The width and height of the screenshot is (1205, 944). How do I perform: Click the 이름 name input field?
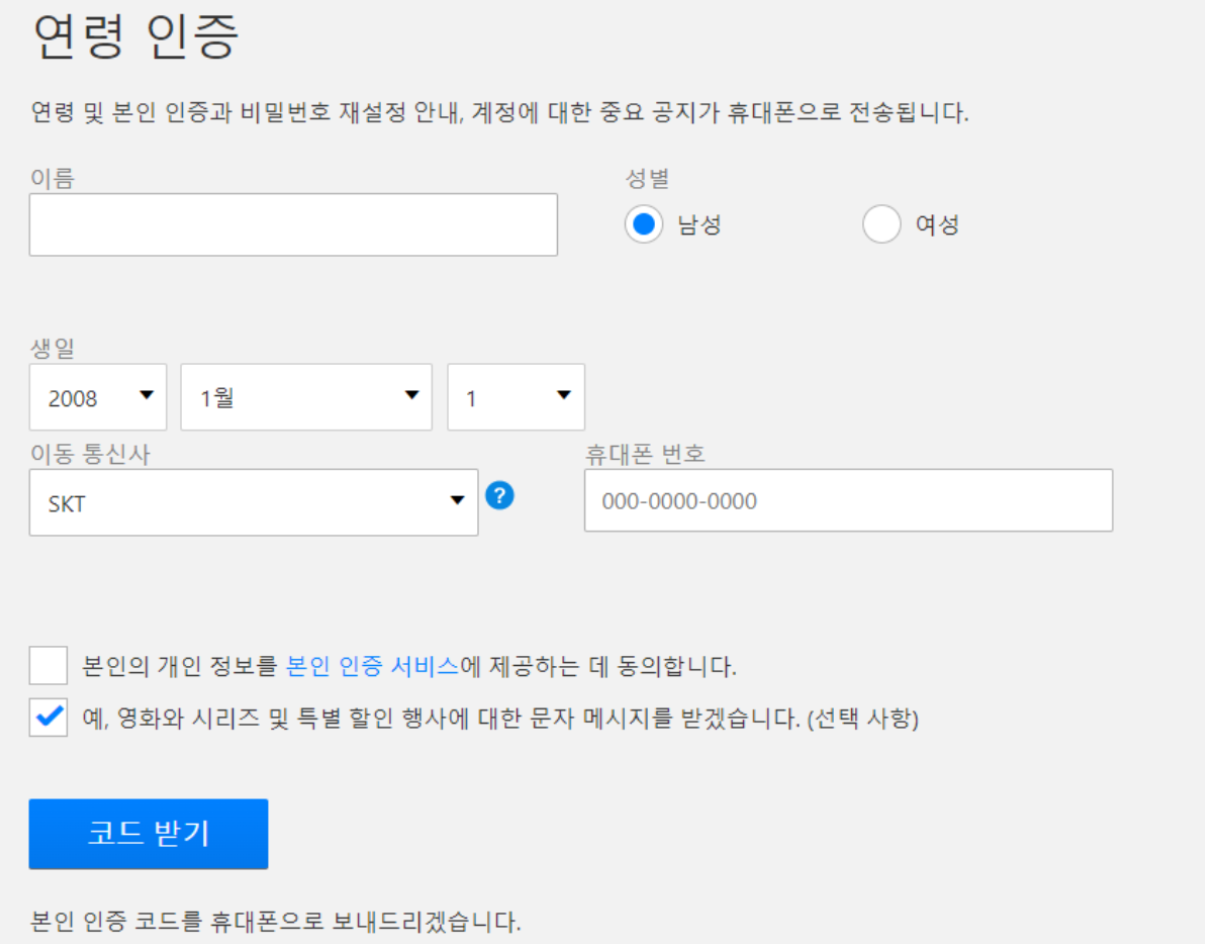coord(293,225)
